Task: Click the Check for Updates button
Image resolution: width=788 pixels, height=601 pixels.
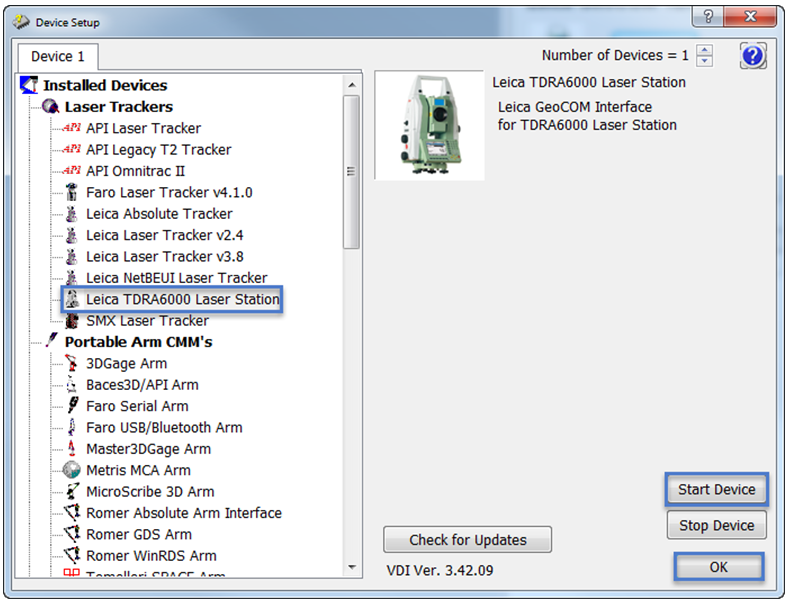Action: (x=467, y=540)
